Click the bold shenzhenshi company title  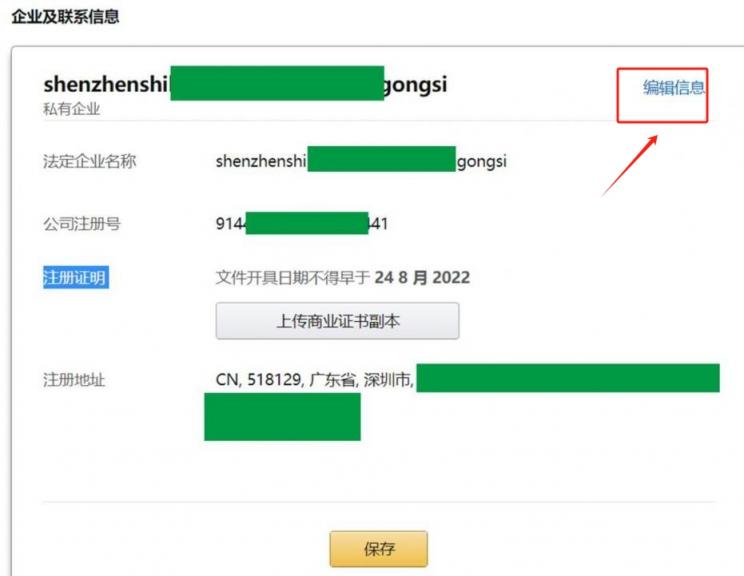tap(245, 84)
